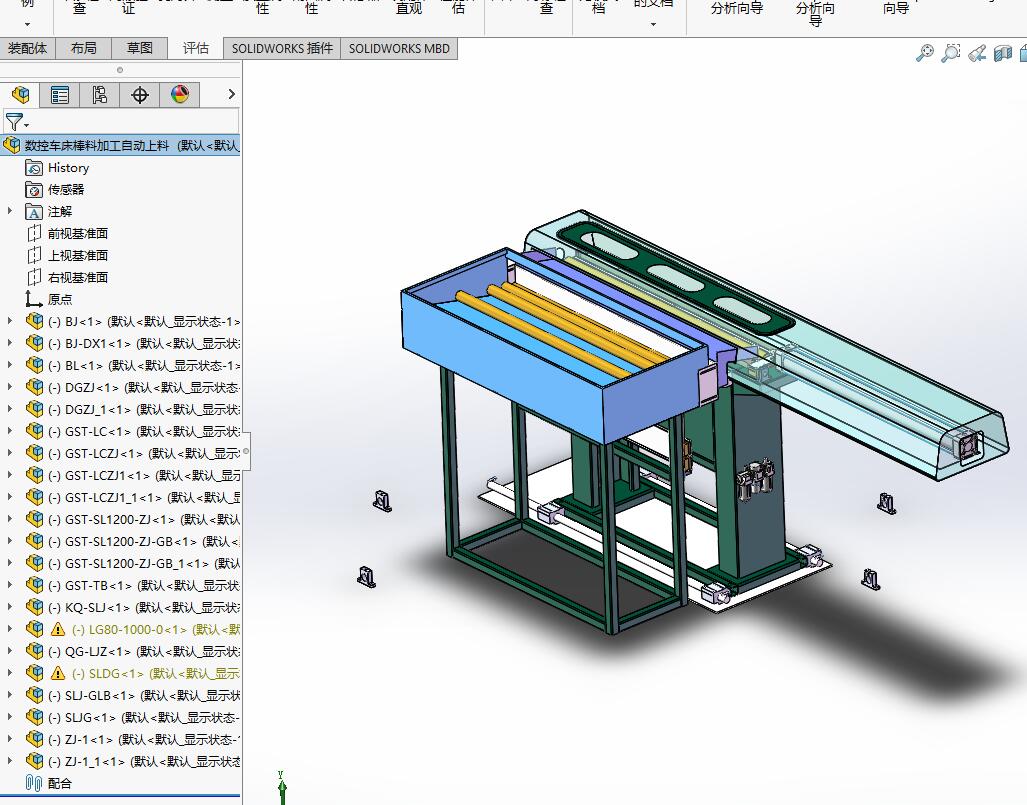Expand the BJ<1> component node

click(x=10, y=321)
